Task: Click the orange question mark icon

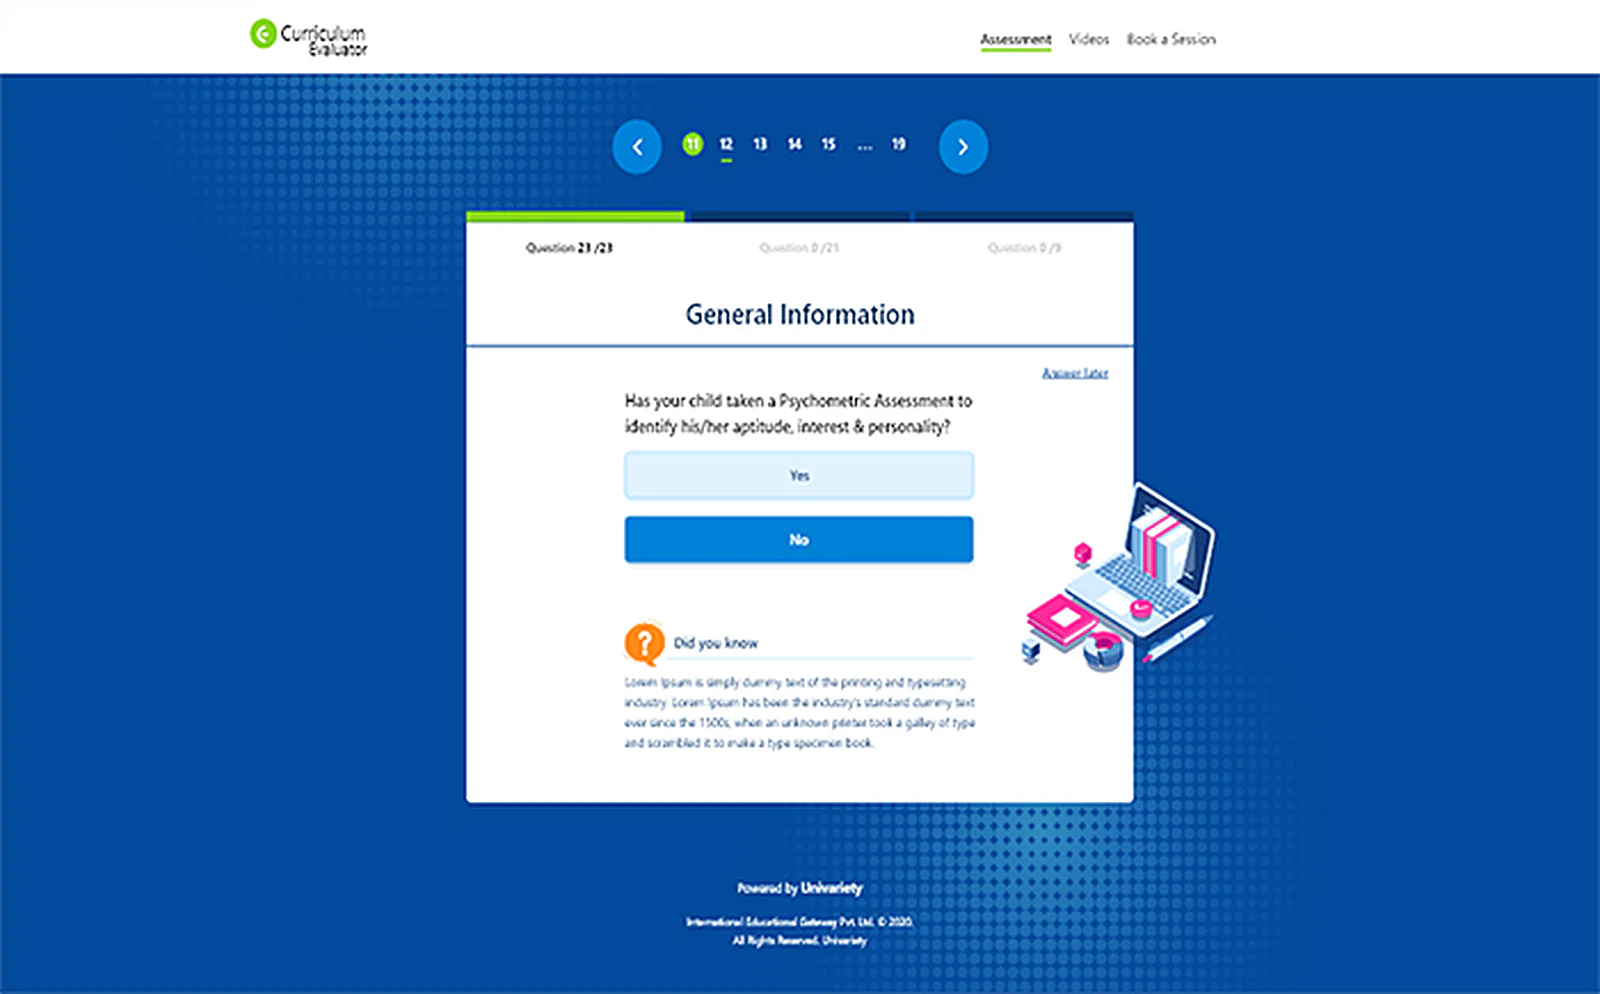Action: point(645,643)
